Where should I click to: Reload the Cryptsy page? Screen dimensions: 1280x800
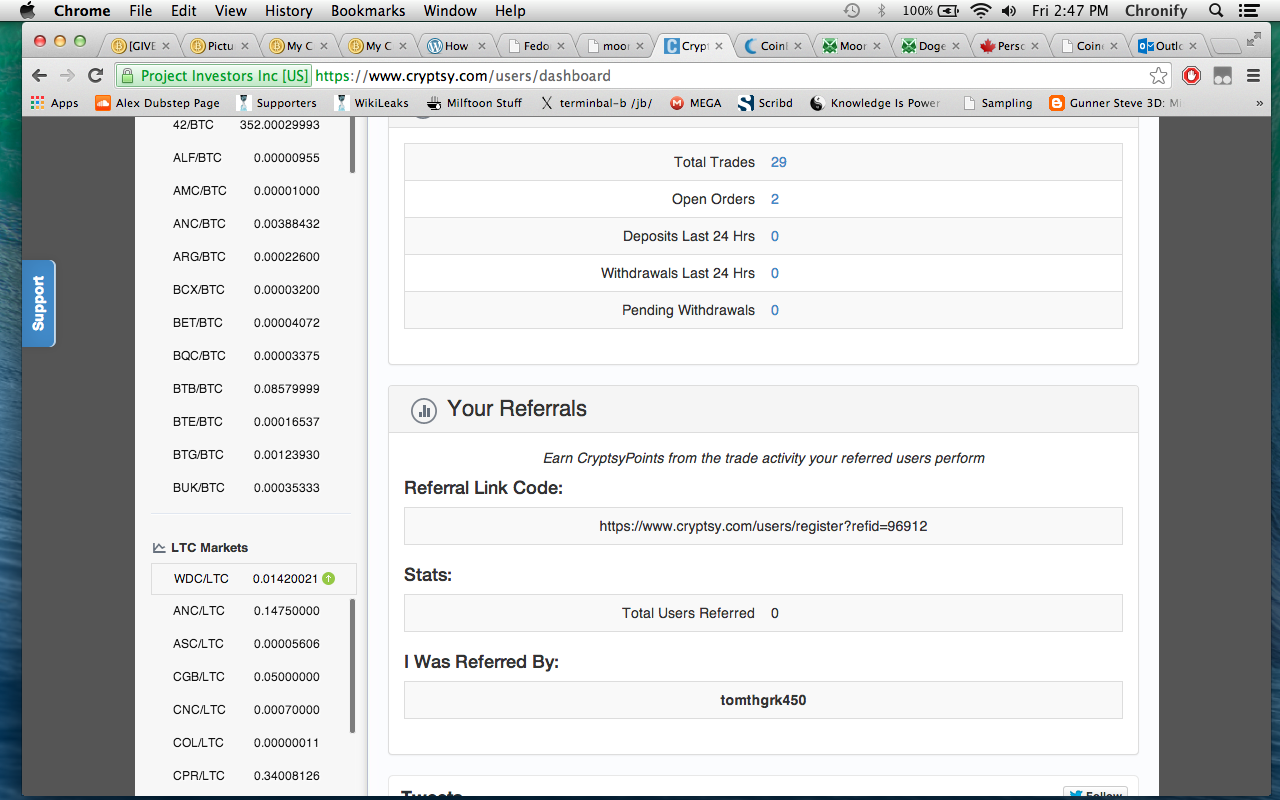coord(95,76)
